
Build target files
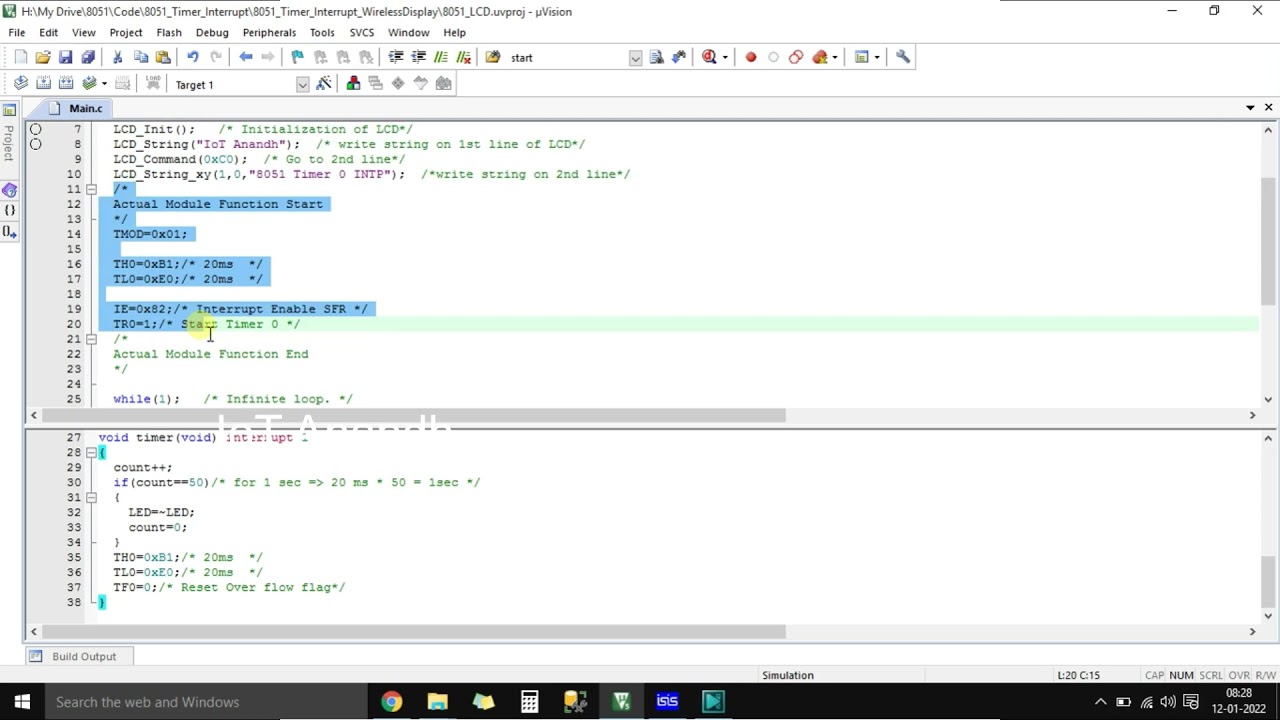[x=43, y=84]
